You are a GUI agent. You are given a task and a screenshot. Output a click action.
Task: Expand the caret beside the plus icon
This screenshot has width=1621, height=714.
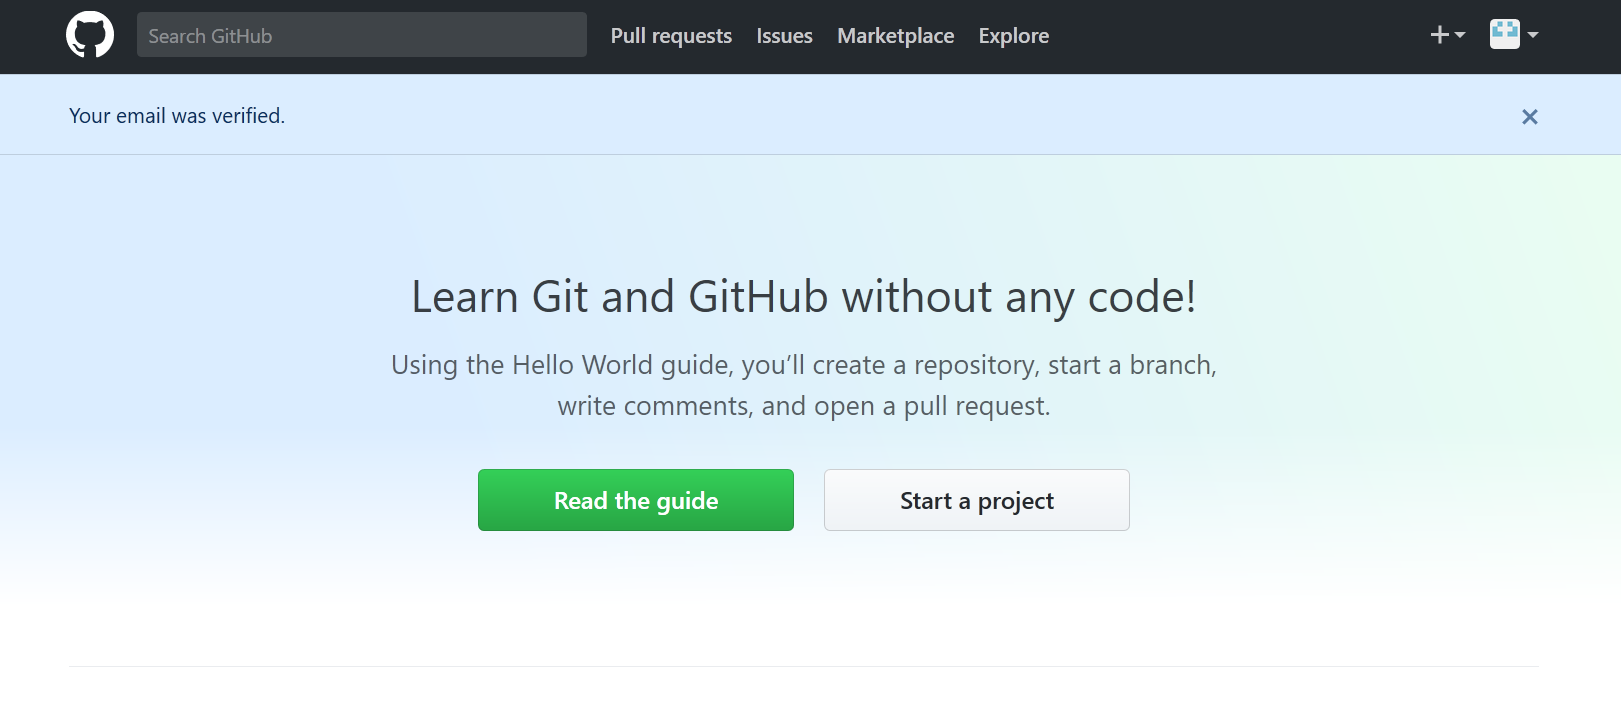(1460, 35)
